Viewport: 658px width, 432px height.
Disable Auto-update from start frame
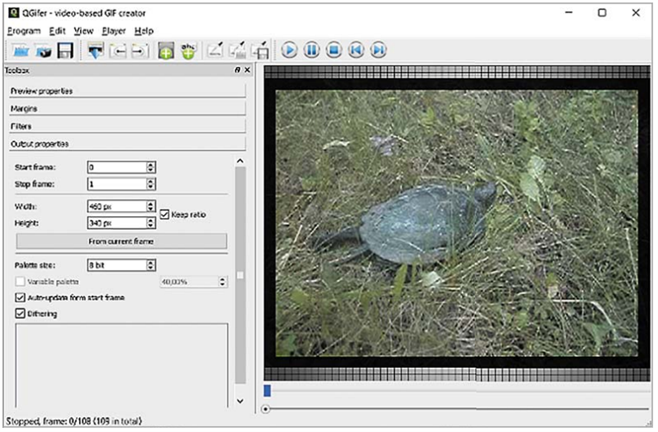(x=21, y=298)
